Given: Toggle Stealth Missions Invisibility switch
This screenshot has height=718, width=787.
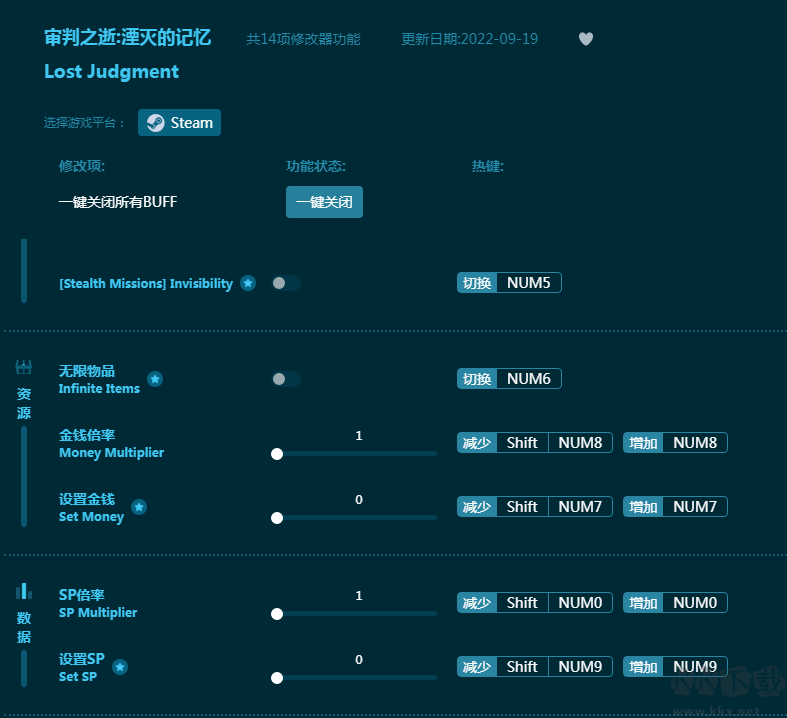Looking at the screenshot, I should pyautogui.click(x=286, y=283).
